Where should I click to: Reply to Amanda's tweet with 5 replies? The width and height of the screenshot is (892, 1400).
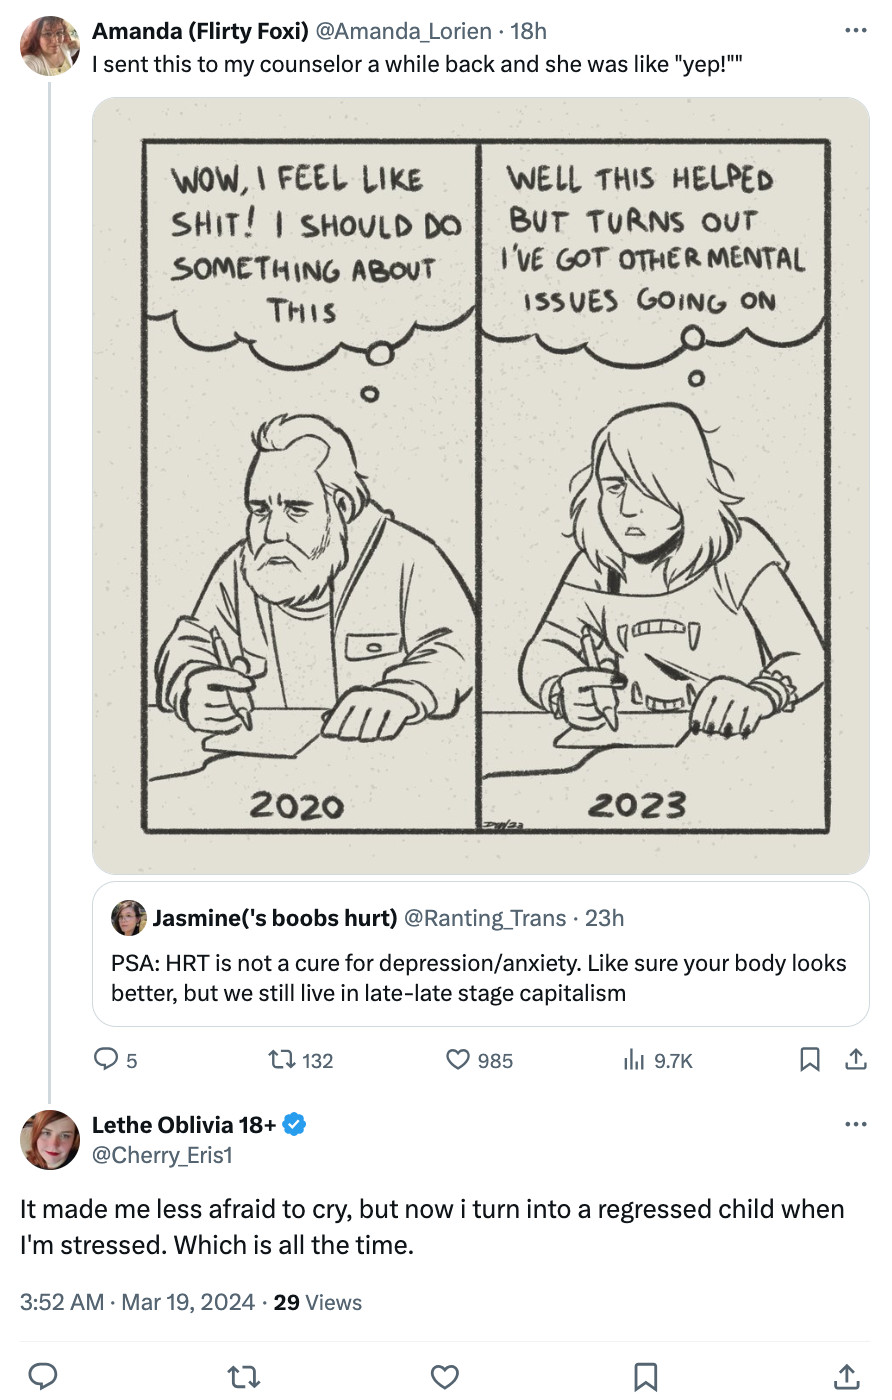click(x=106, y=1060)
